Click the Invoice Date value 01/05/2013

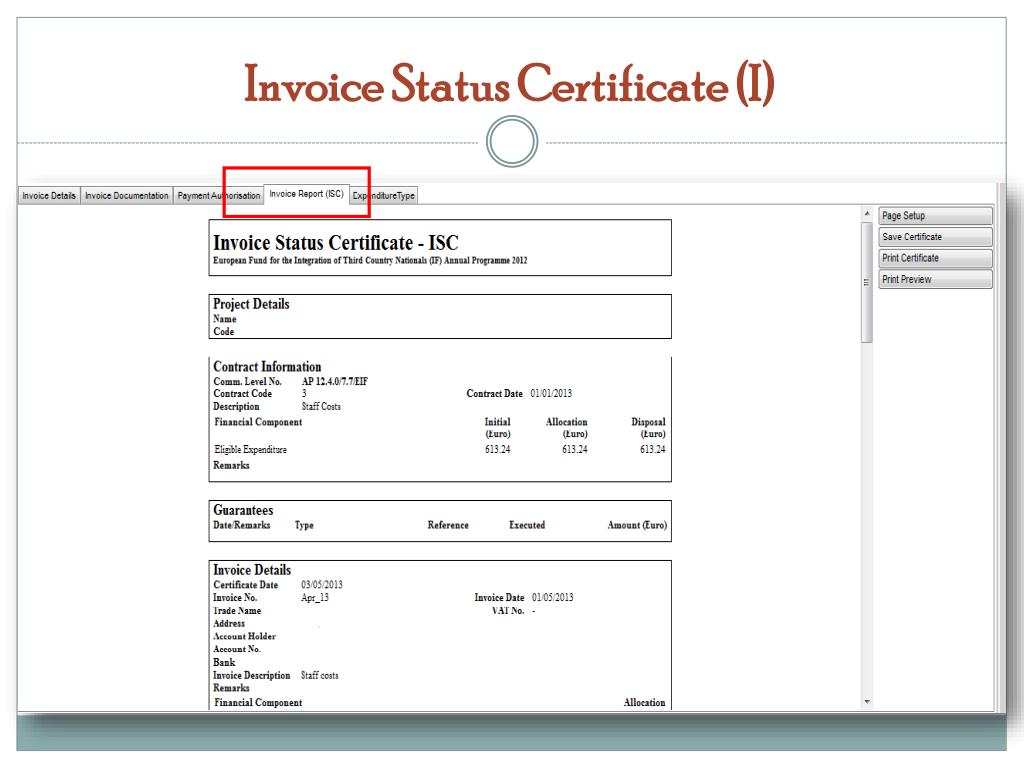(x=552, y=598)
